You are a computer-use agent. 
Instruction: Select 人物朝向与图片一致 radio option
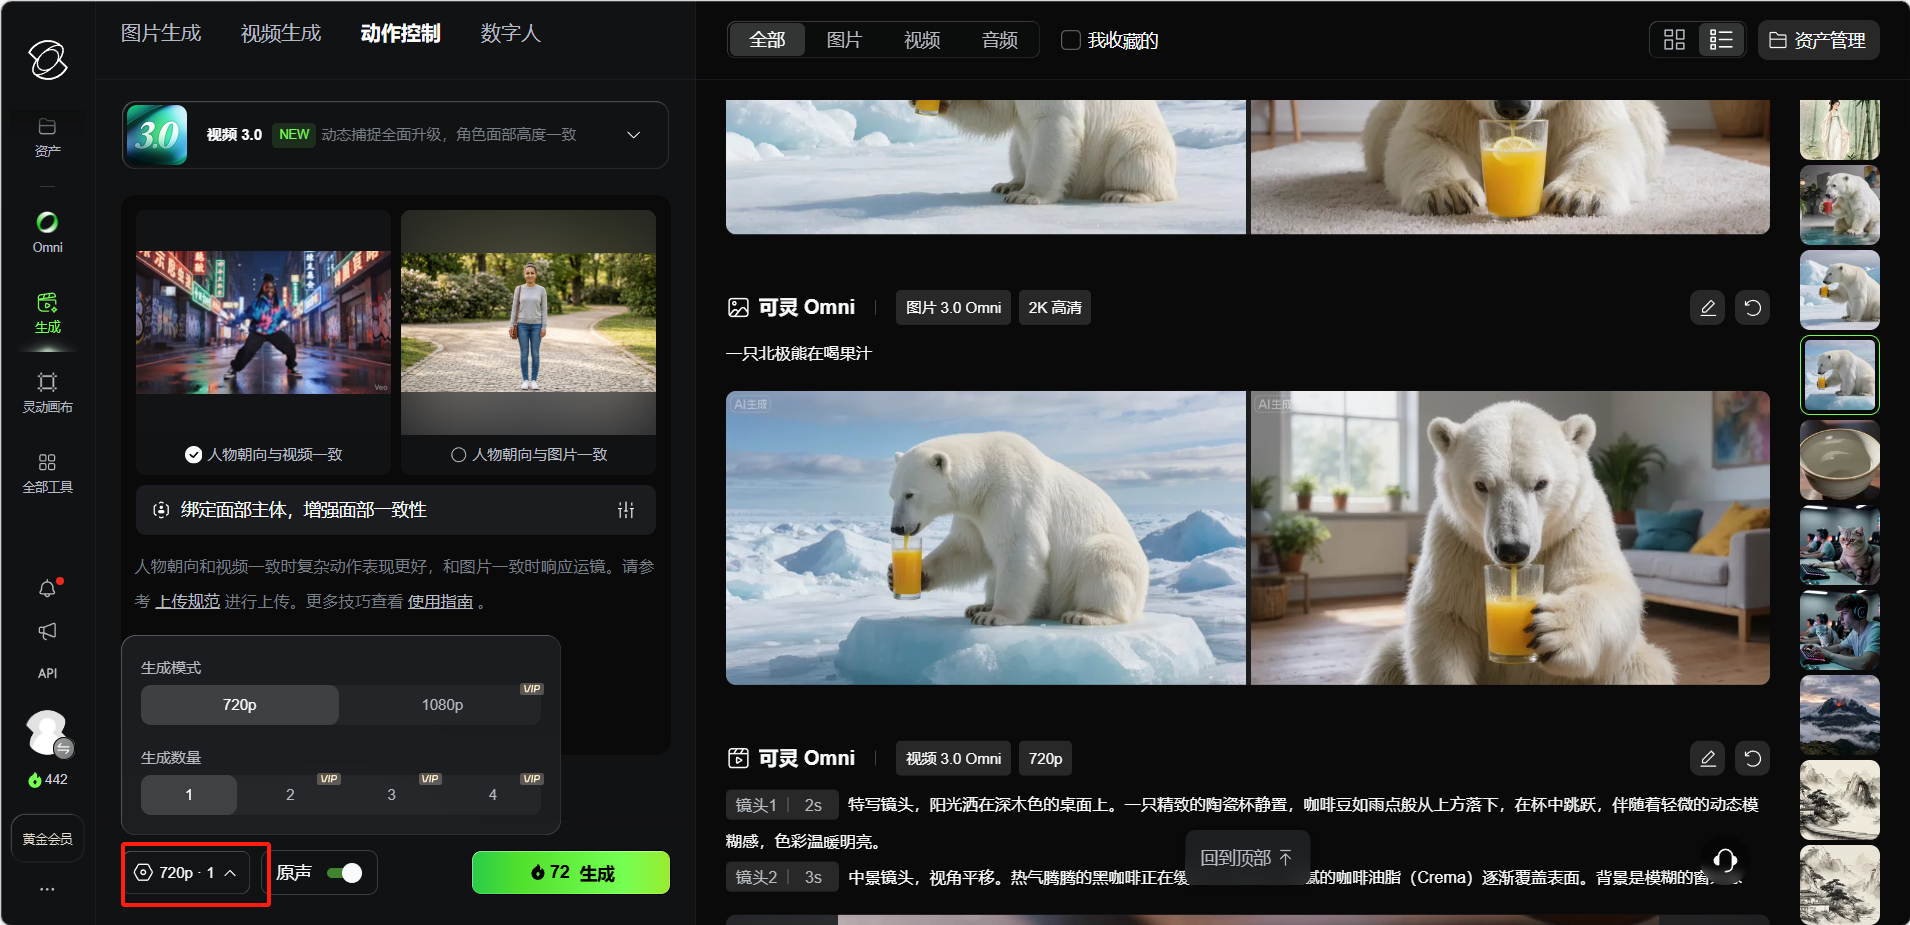coord(459,455)
